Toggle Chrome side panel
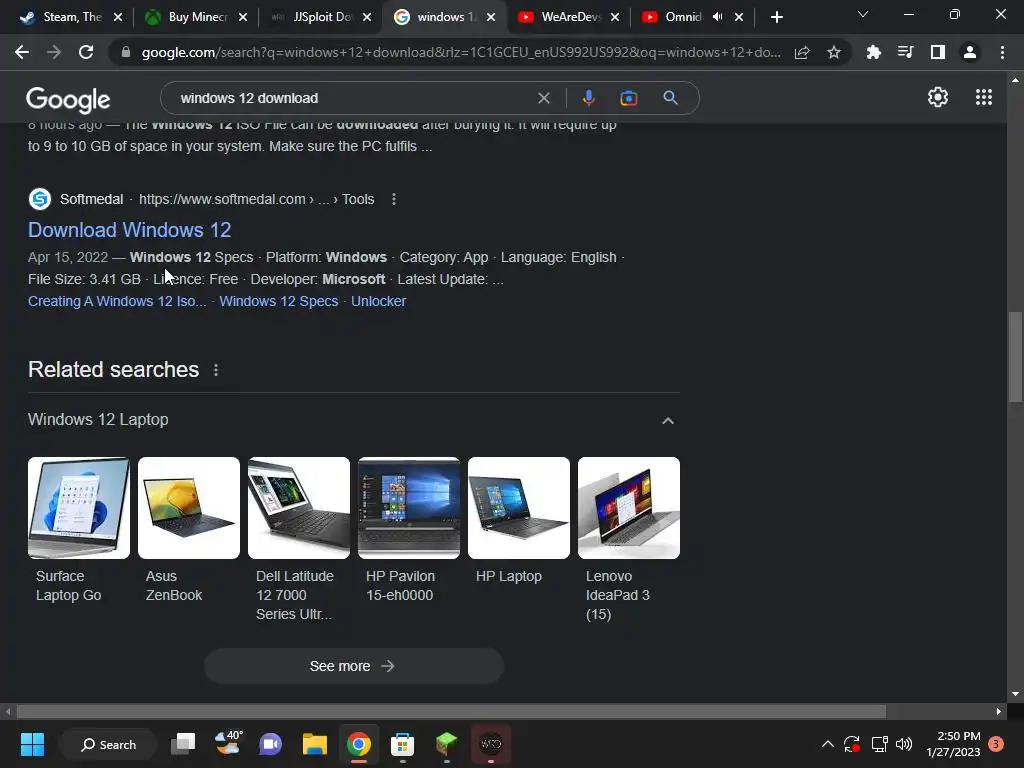 click(938, 52)
